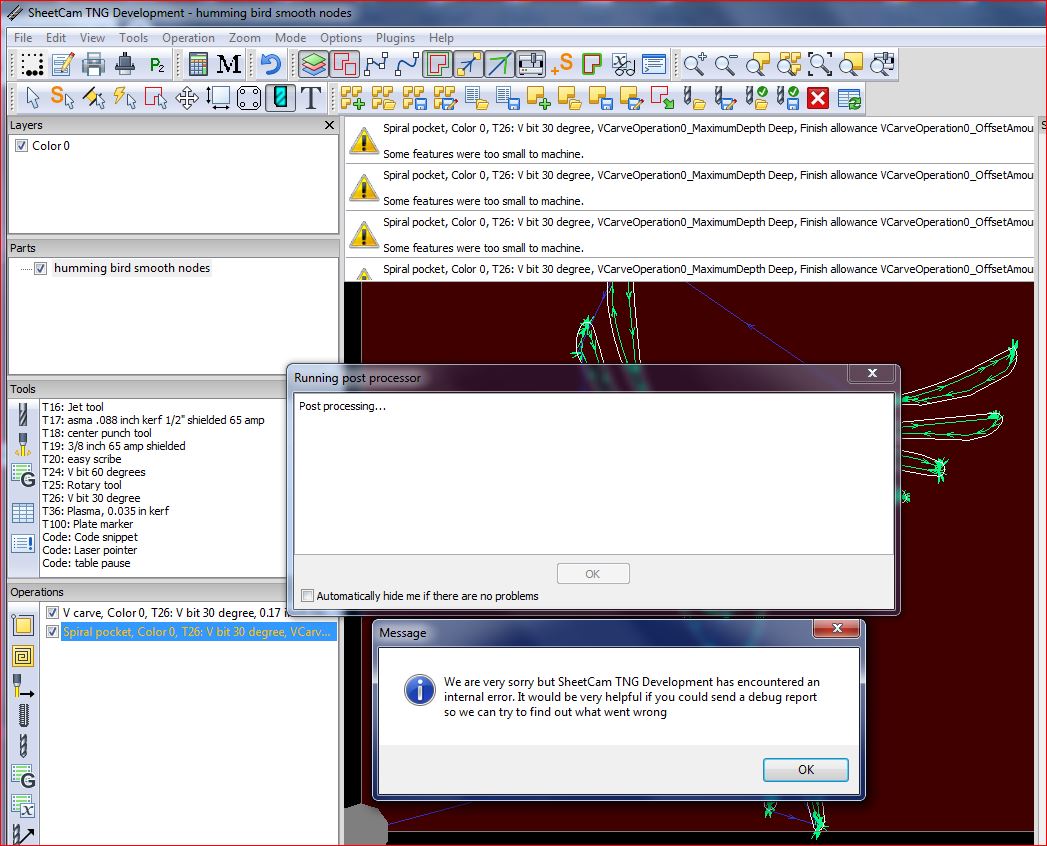Choose the four-arrow move tool

187,98
